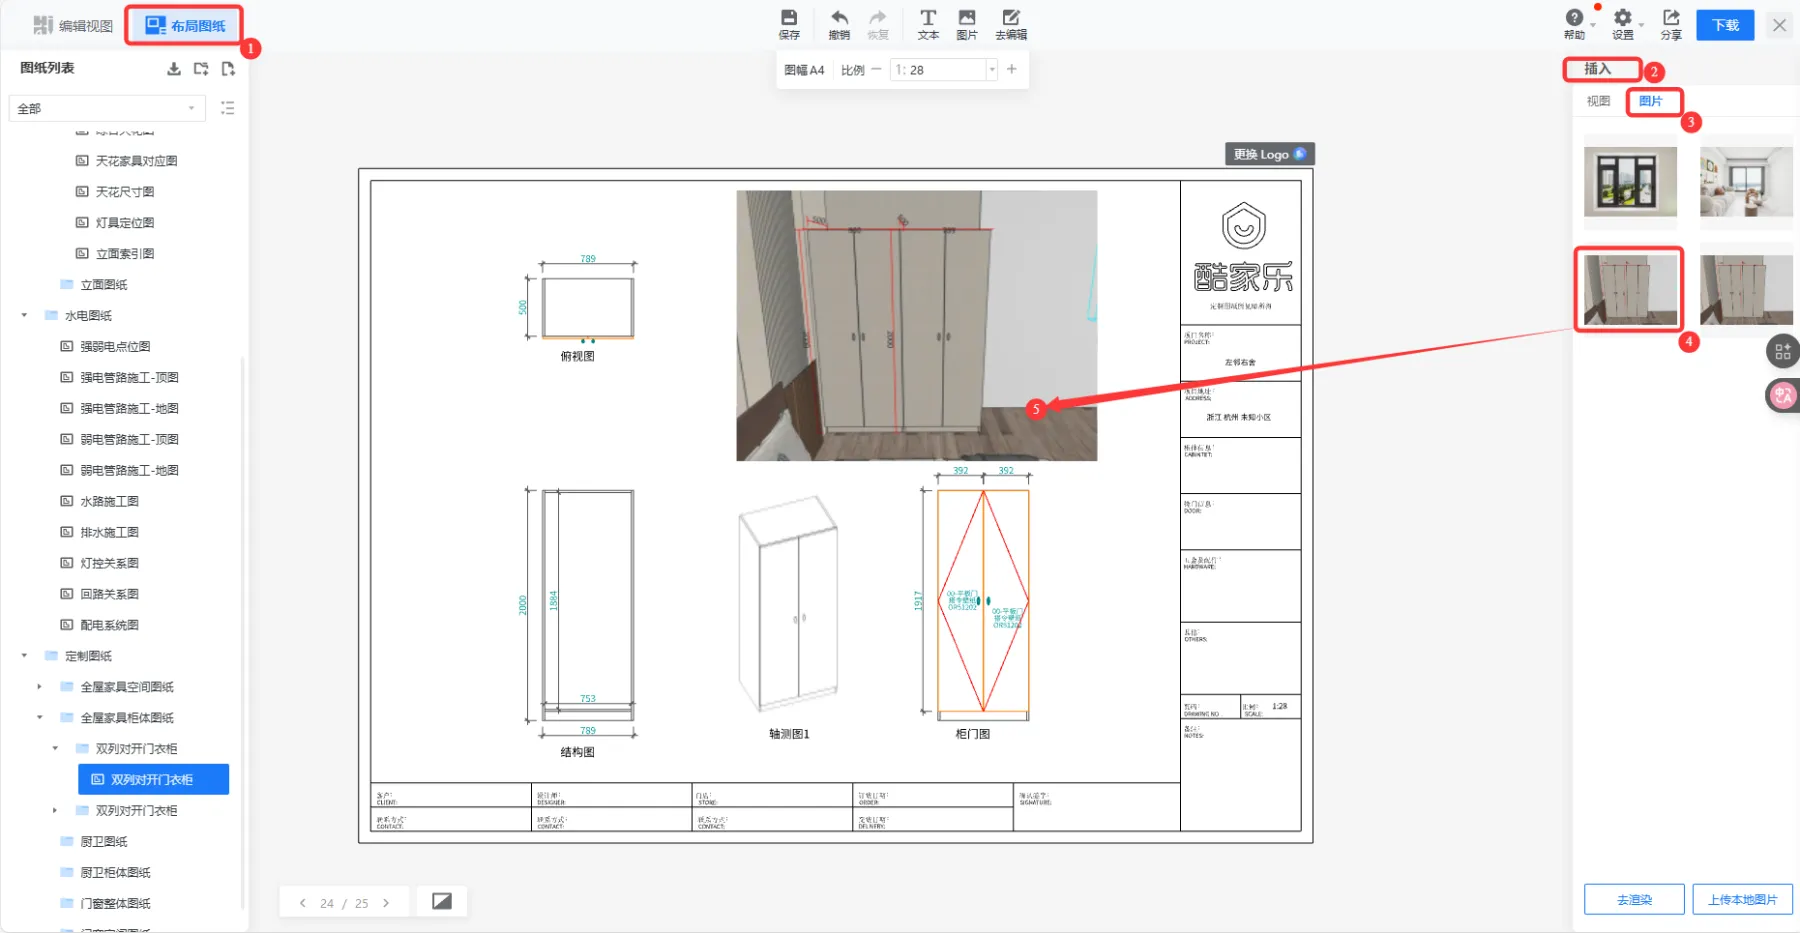Select the 布局图纸 tab
Image resolution: width=1800 pixels, height=933 pixels.
pyautogui.click(x=185, y=26)
